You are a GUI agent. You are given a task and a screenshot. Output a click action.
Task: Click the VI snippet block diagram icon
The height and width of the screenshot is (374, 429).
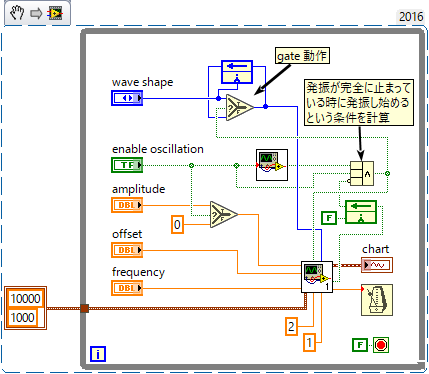[x=55, y=13]
